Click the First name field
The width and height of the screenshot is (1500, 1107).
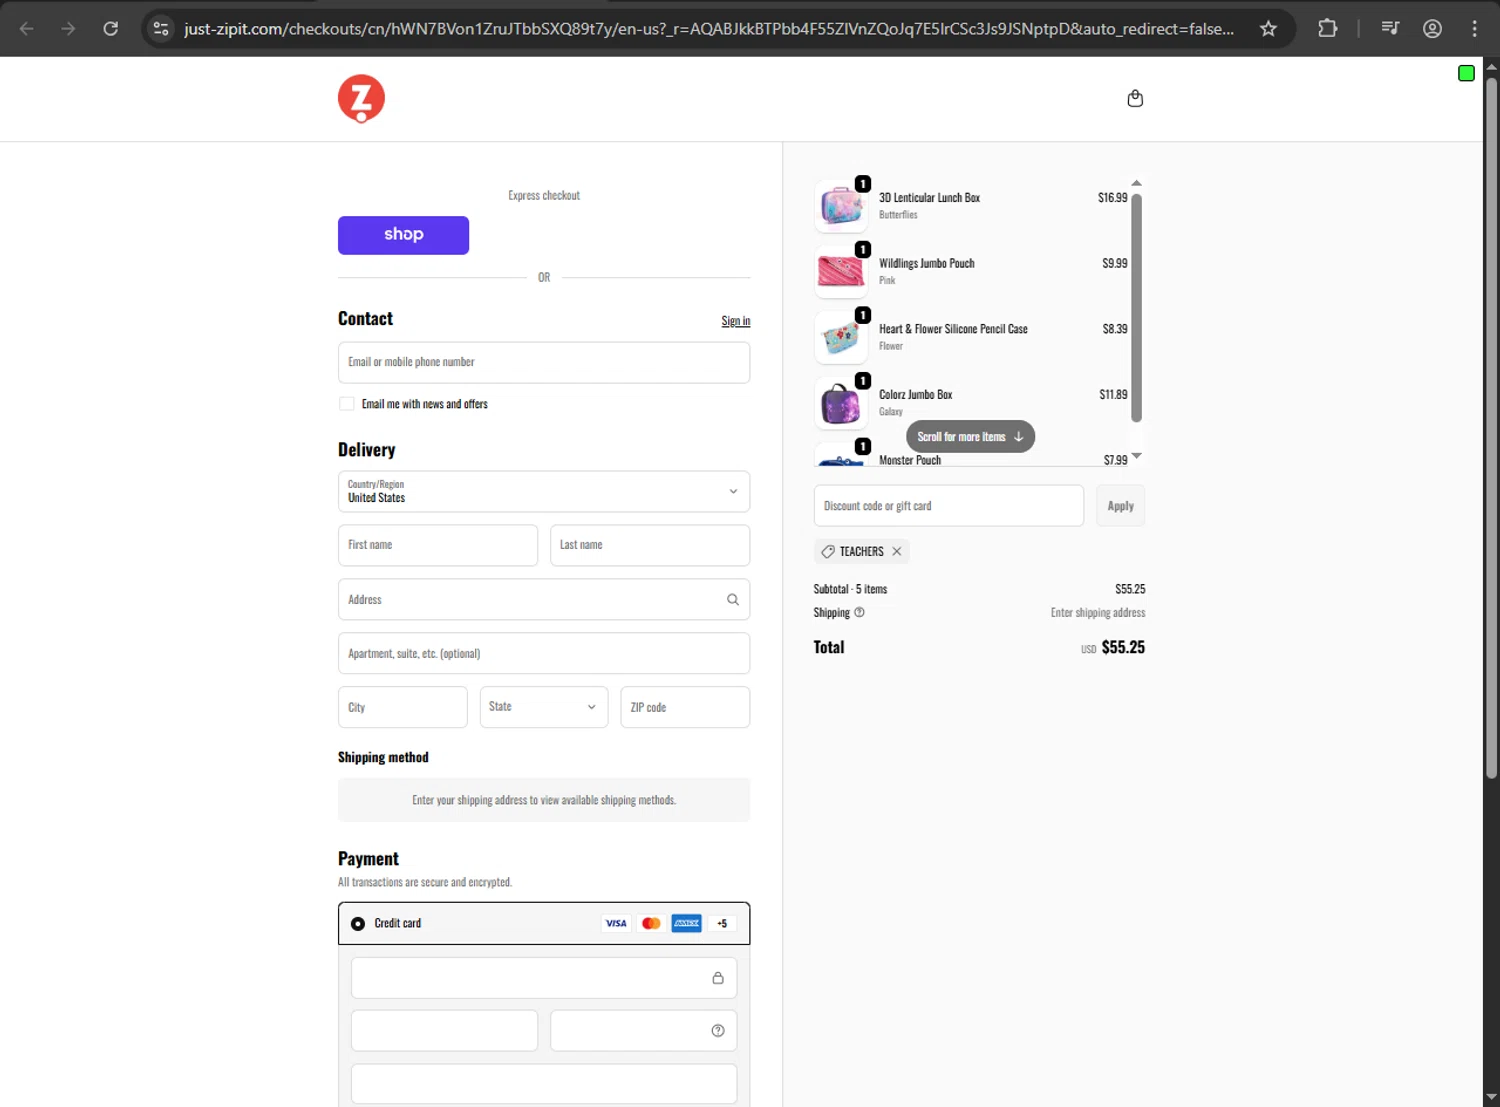pos(438,545)
